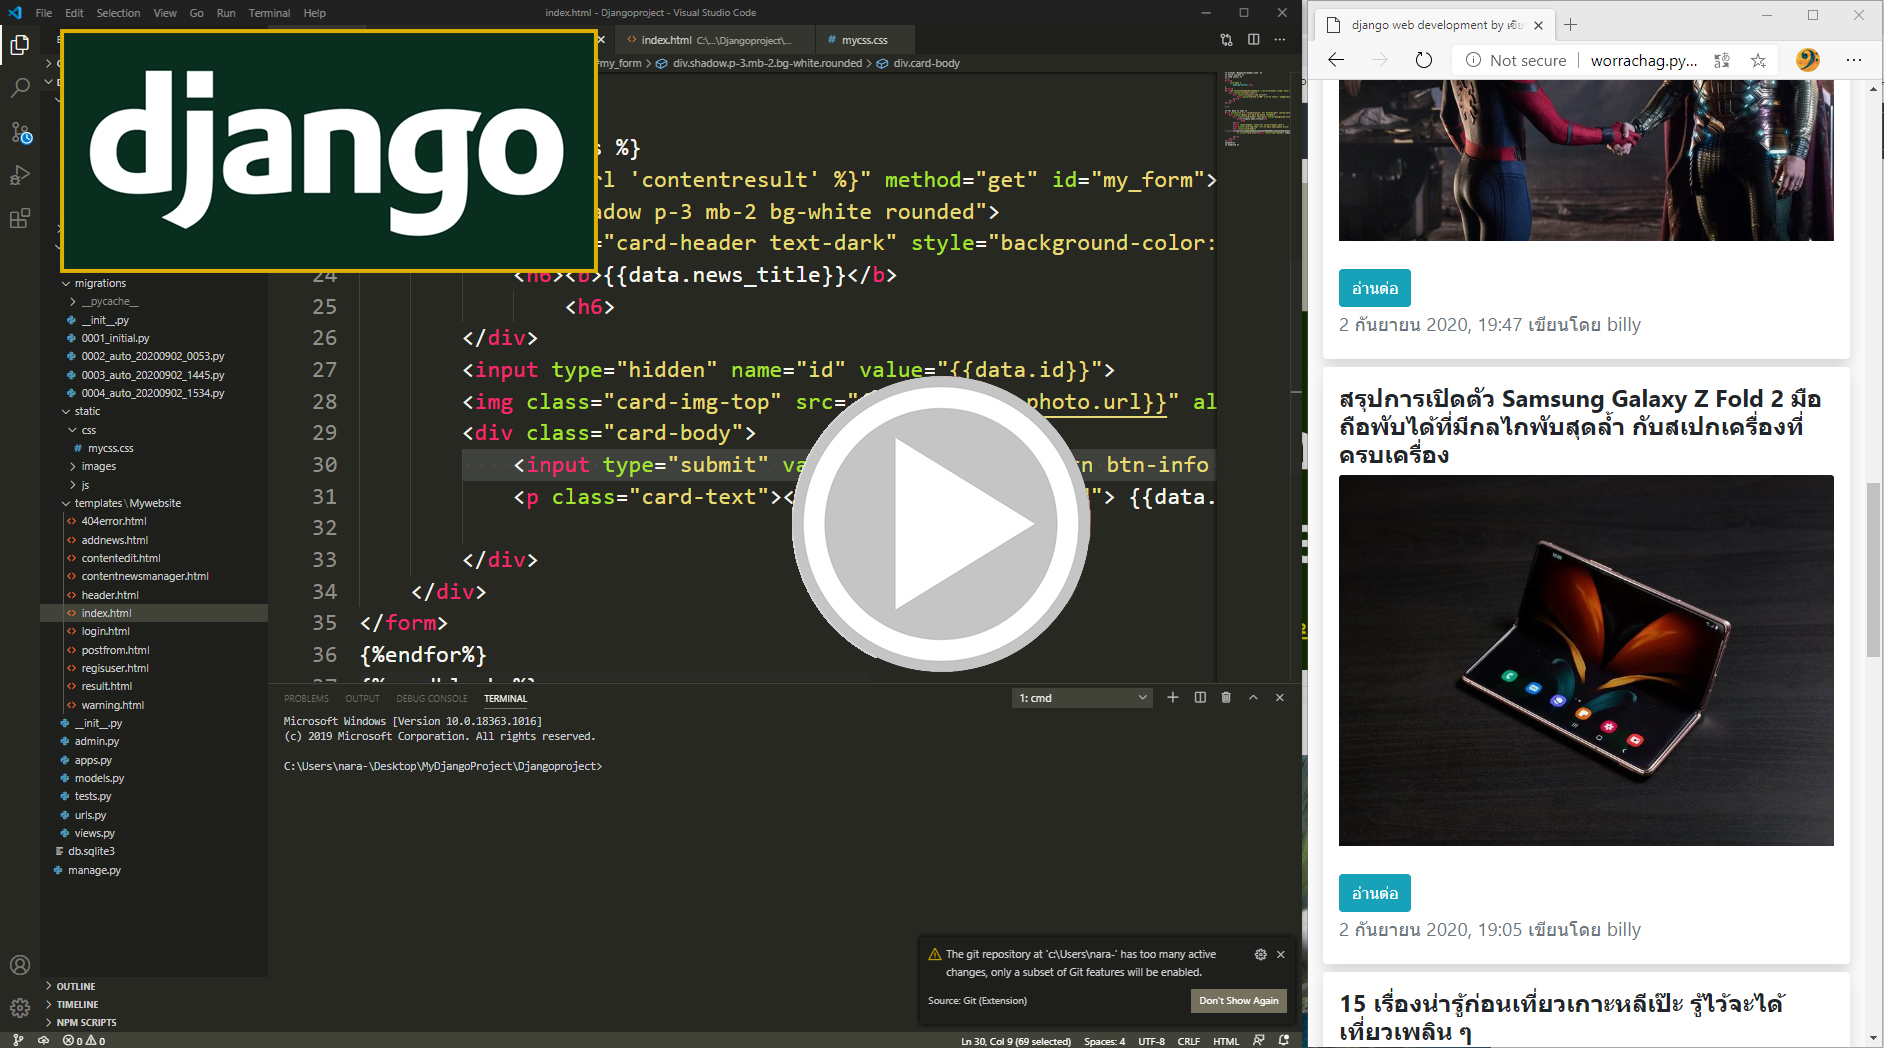Click the Don't Show Again button
This screenshot has width=1884, height=1048.
[1239, 1001]
